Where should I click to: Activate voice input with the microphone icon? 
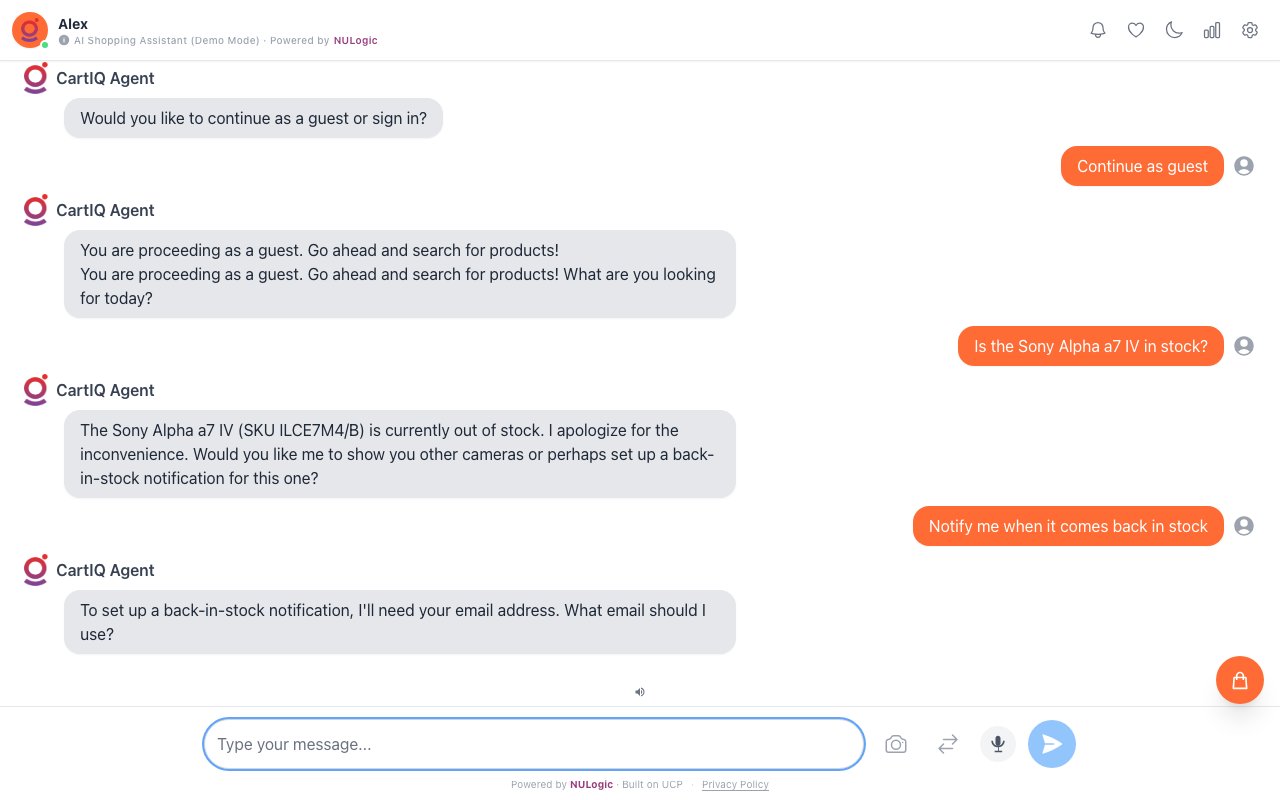998,744
